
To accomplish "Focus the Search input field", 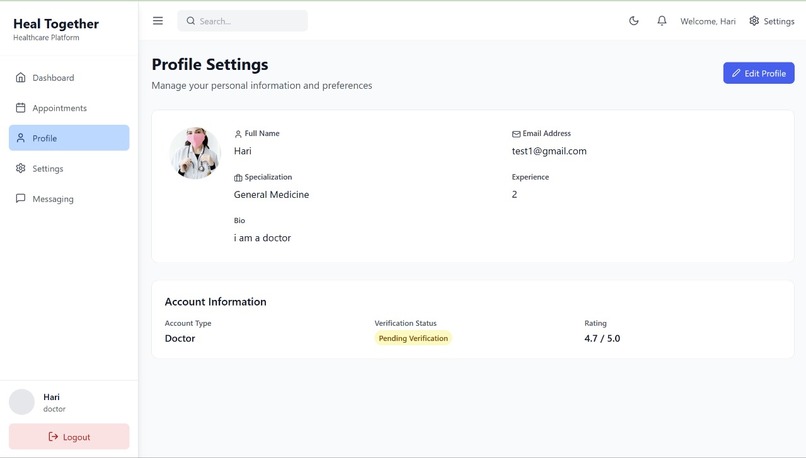I will pyautogui.click(x=243, y=21).
